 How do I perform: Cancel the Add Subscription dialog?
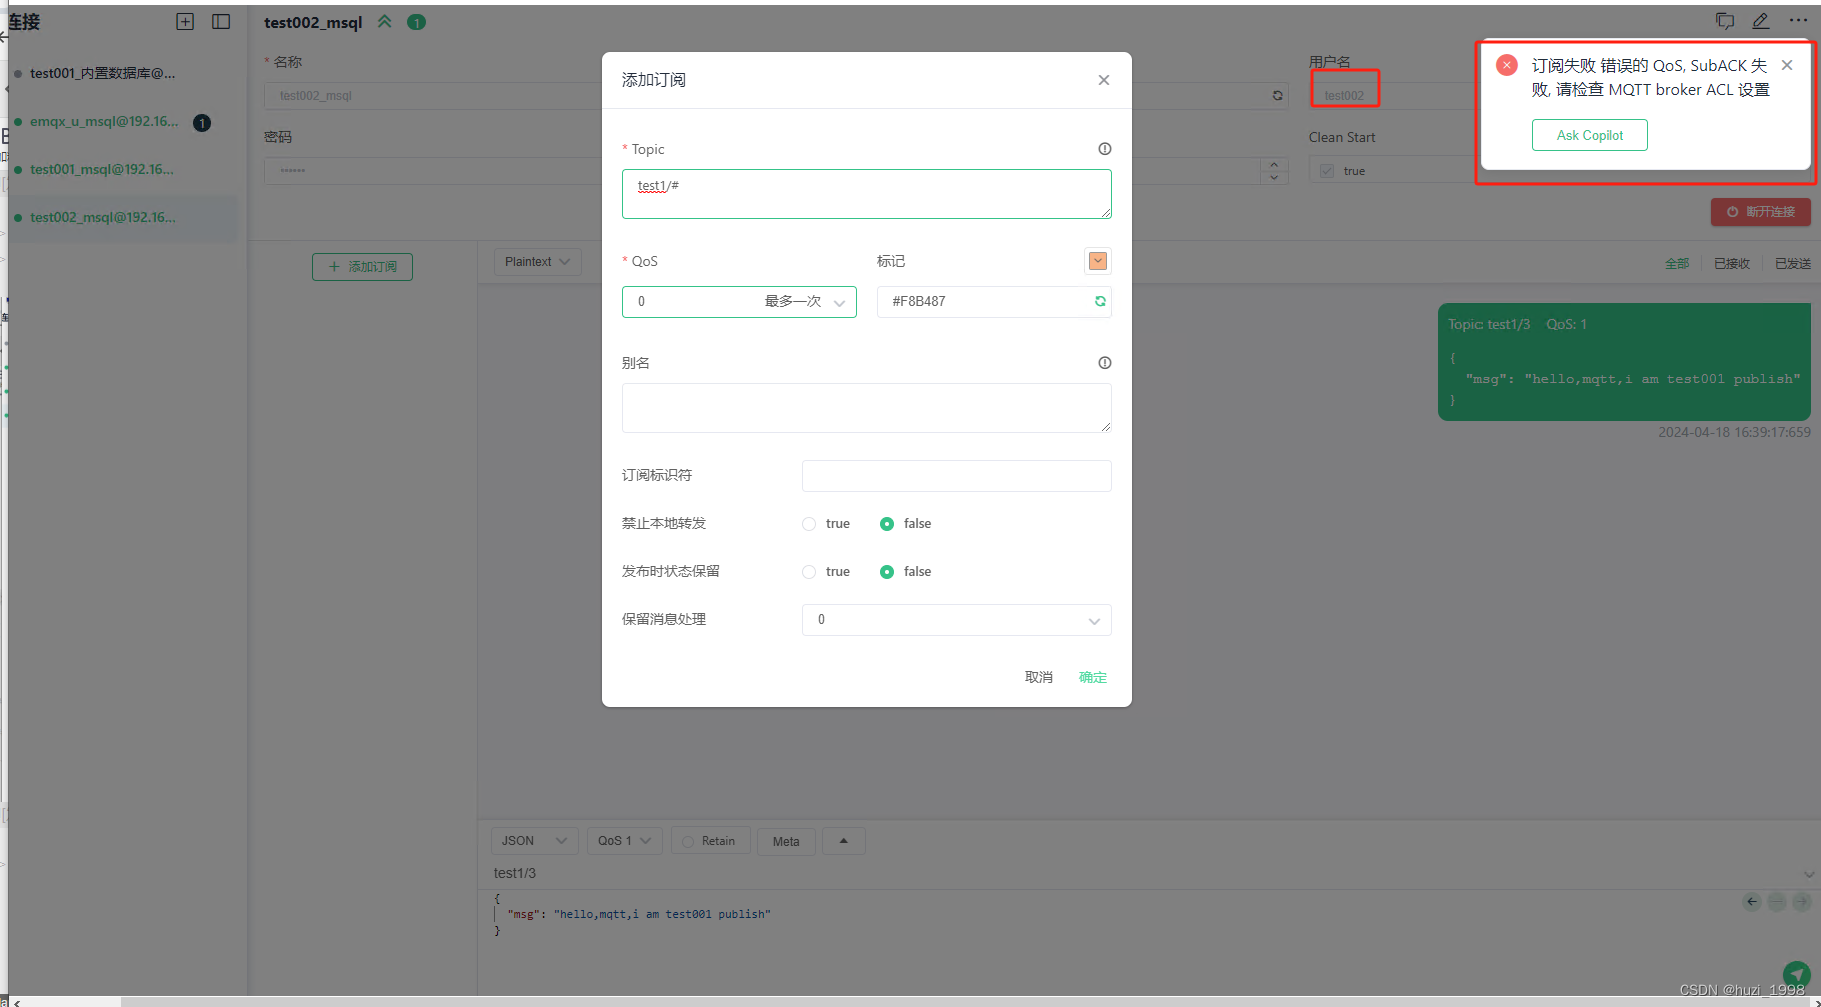coord(1039,678)
